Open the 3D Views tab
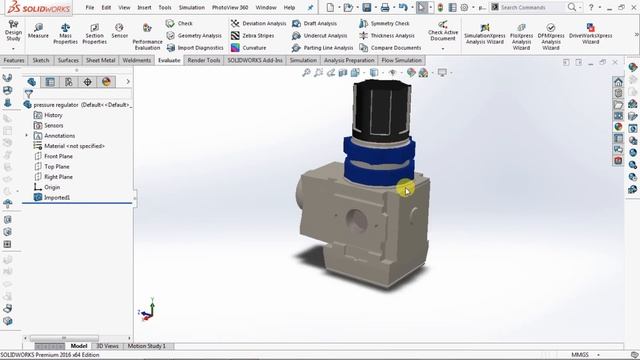Image resolution: width=640 pixels, height=360 pixels. (x=107, y=346)
